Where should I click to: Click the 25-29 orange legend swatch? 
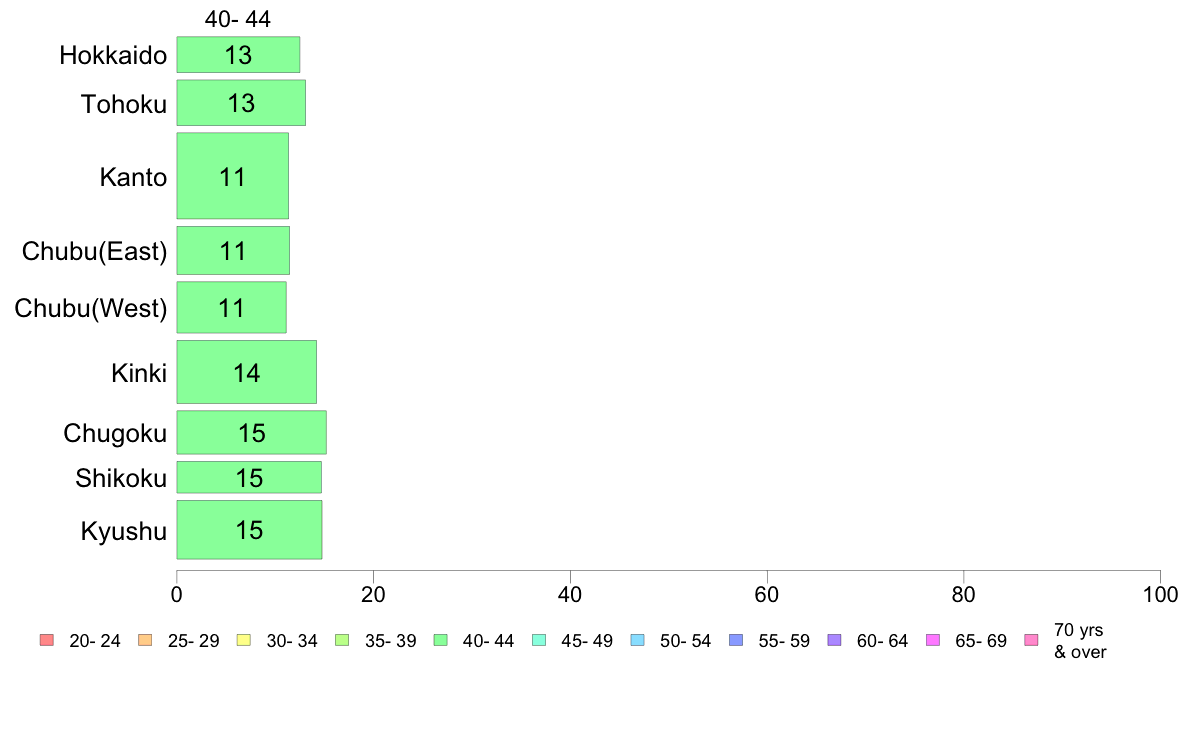pyautogui.click(x=145, y=640)
